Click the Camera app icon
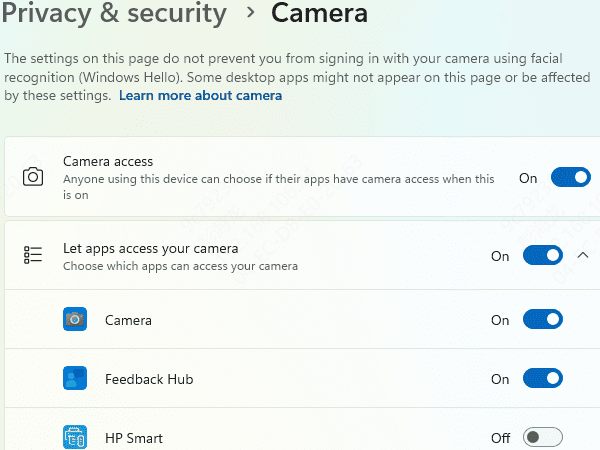 tap(75, 319)
